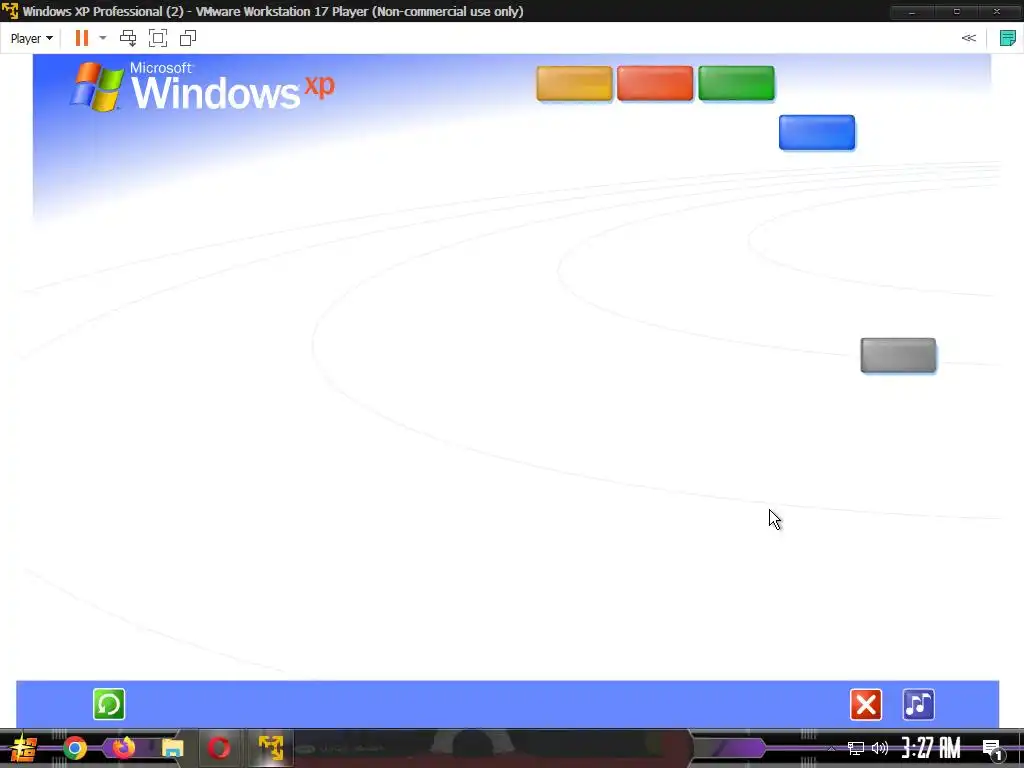Image resolution: width=1024 pixels, height=768 pixels.
Task: Open notification center icon
Action: click(x=993, y=749)
